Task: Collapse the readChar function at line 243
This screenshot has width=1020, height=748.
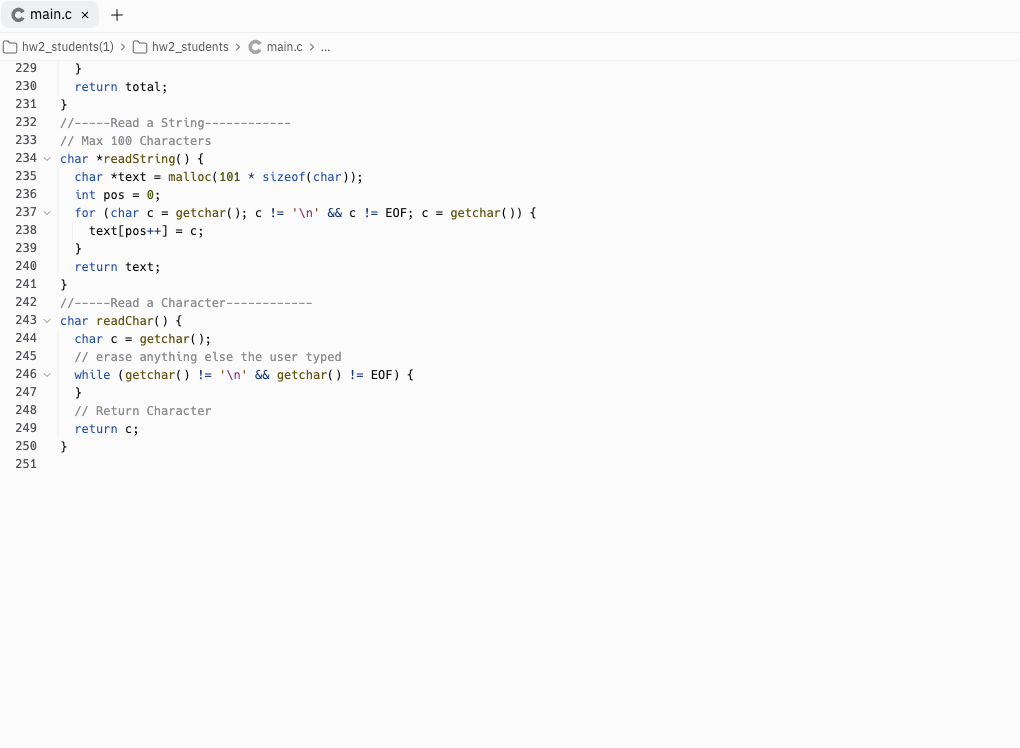Action: (48, 320)
